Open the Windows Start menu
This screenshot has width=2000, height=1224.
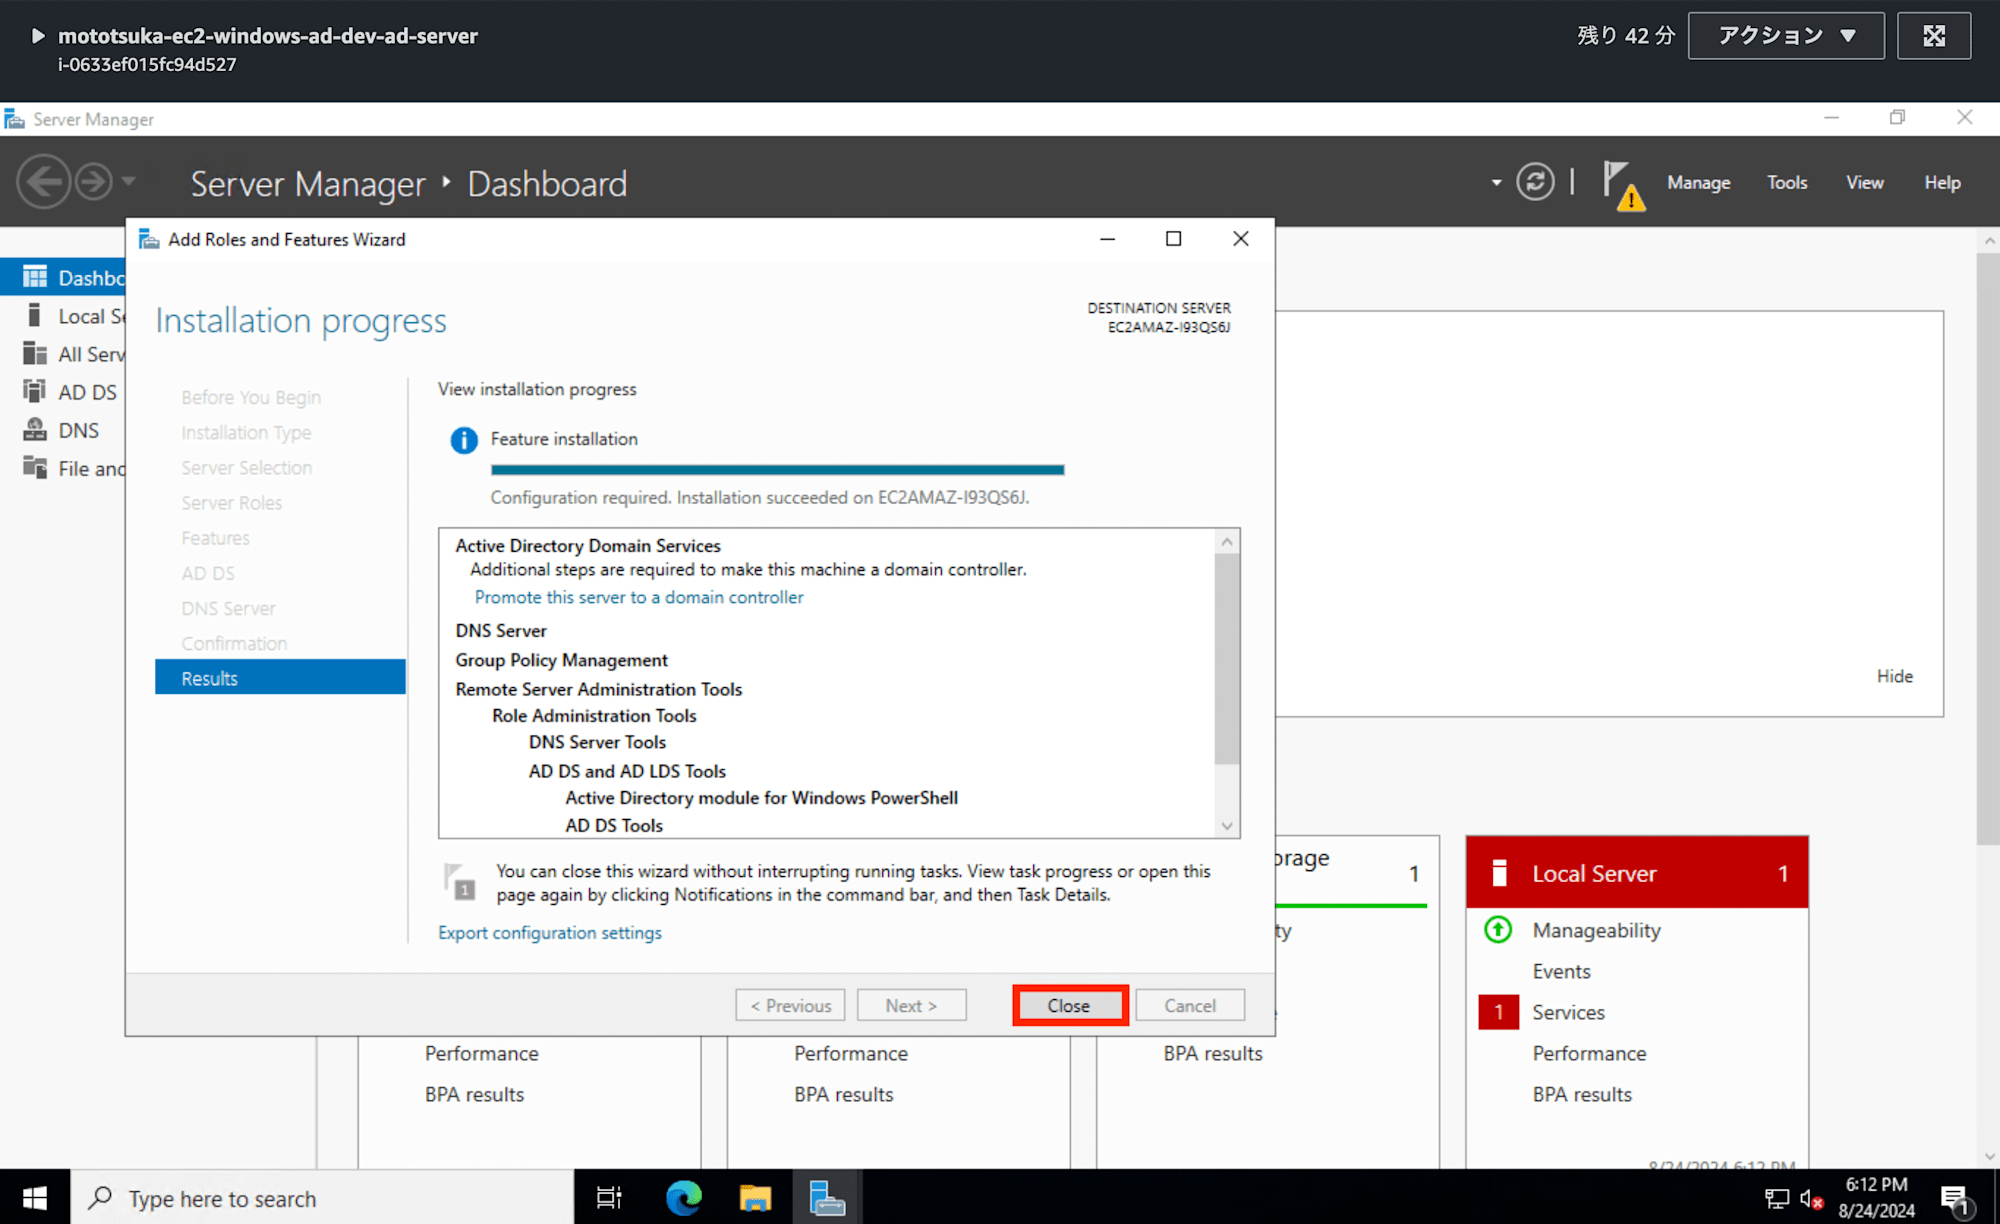(35, 1197)
